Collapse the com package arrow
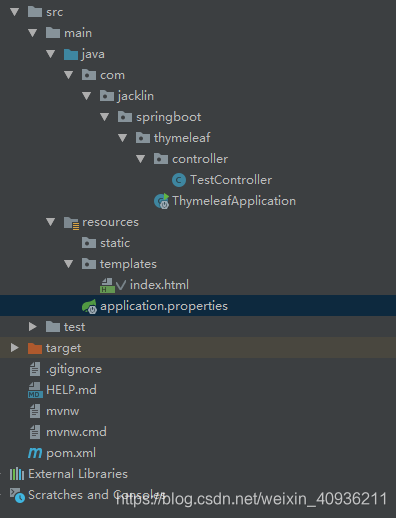The width and height of the screenshot is (396, 518). click(69, 75)
